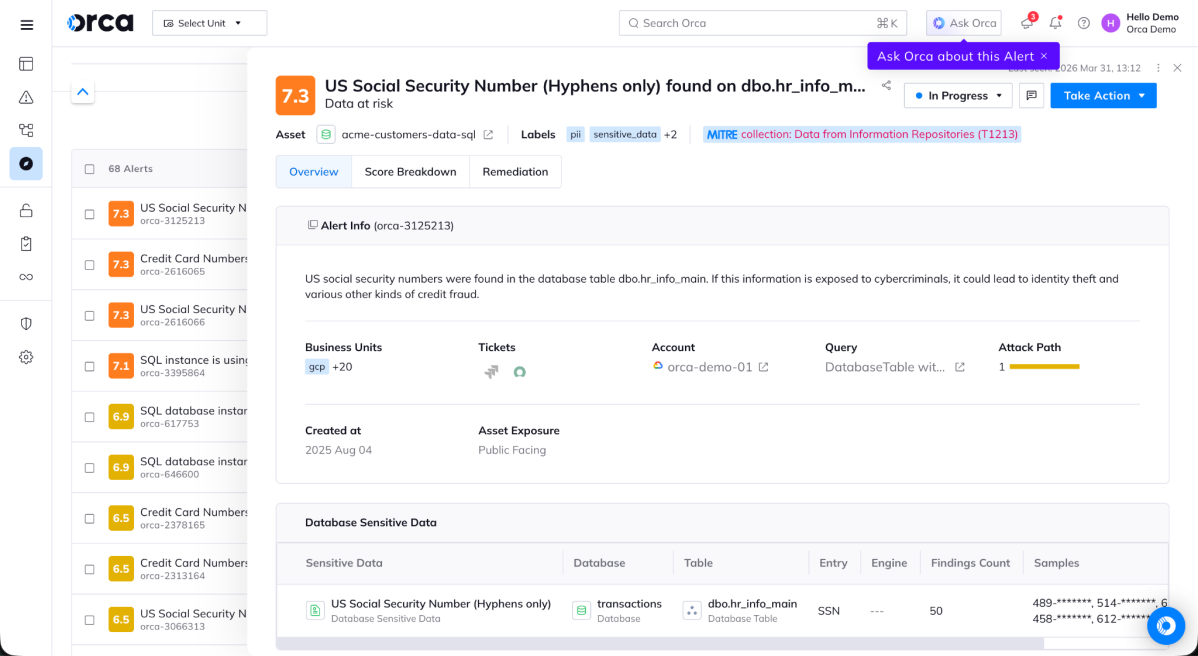Open the alerts warning triangle in sidebar
Screen dimensions: 1198x656
(26, 97)
